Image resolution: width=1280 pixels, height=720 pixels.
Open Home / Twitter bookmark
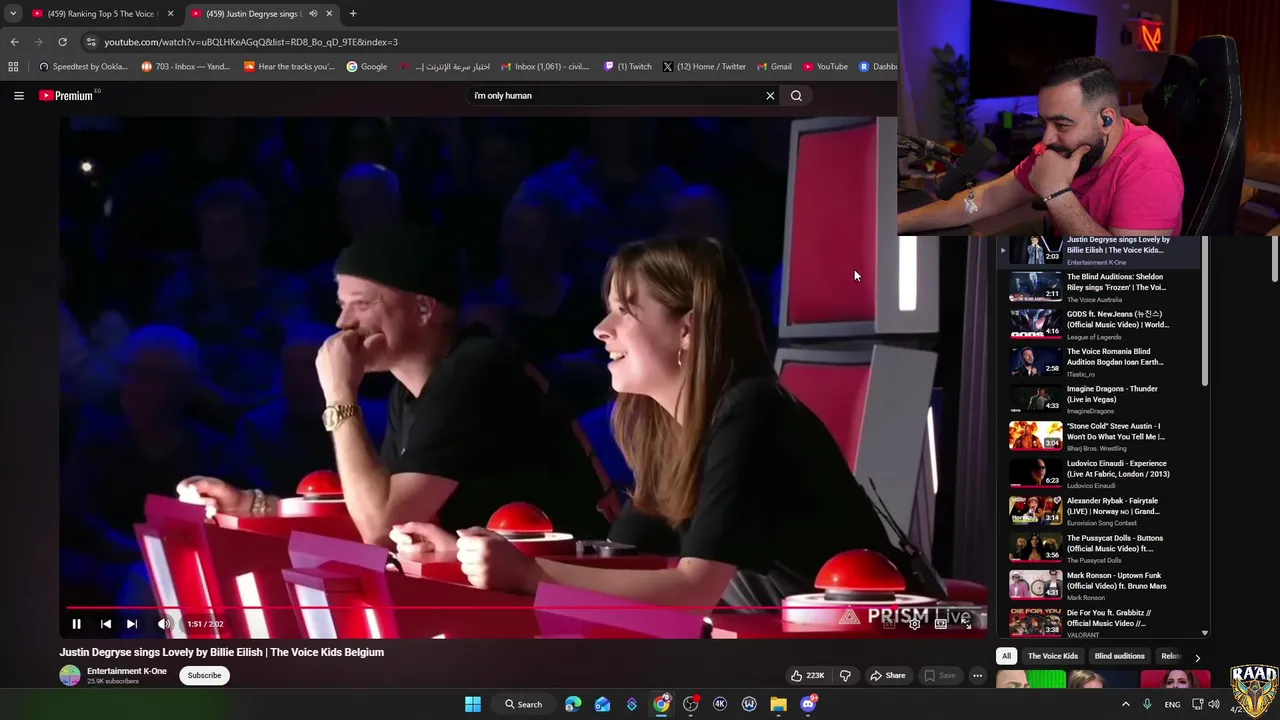click(704, 67)
